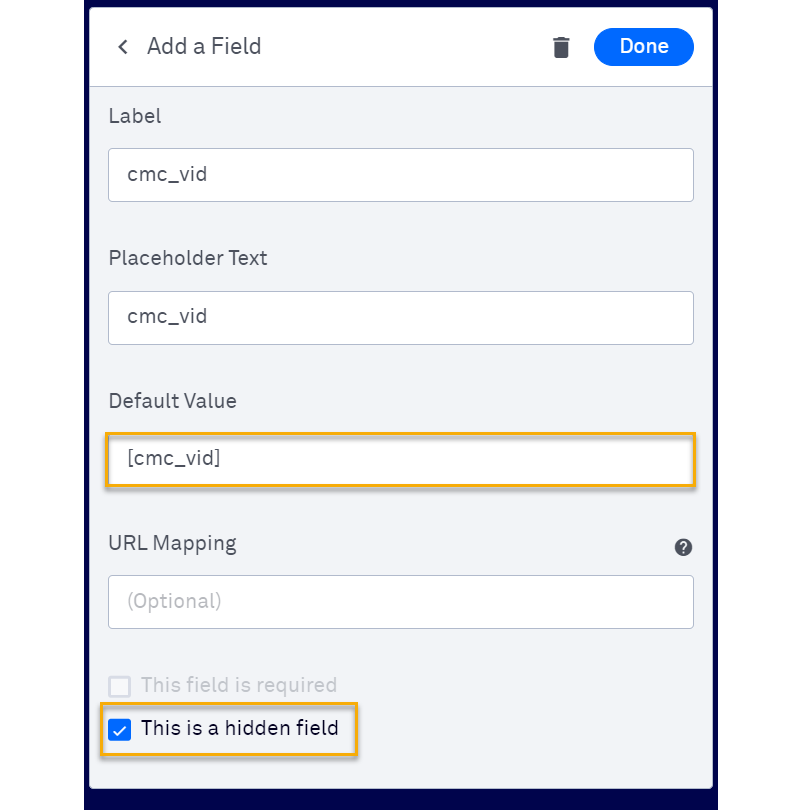This screenshot has height=810, width=809.
Task: Click the URL Mapping (Optional) input
Action: [x=400, y=602]
